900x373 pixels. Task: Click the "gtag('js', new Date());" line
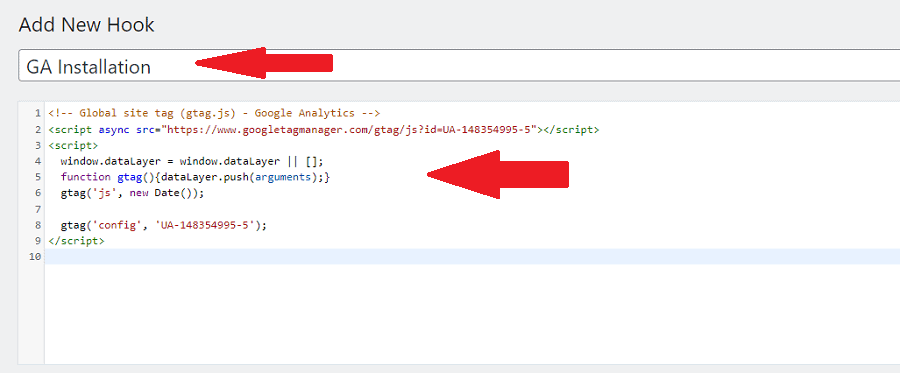pos(132,193)
